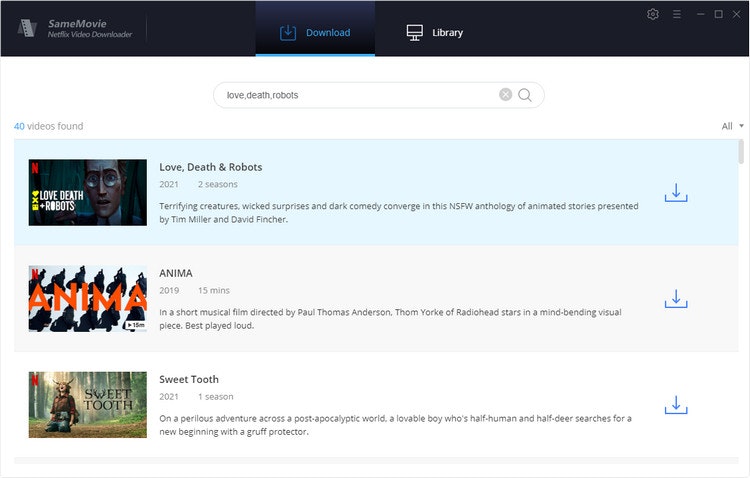Download Love, Death & Robots via download icon
Viewport: 750px width, 478px height.
(x=676, y=193)
